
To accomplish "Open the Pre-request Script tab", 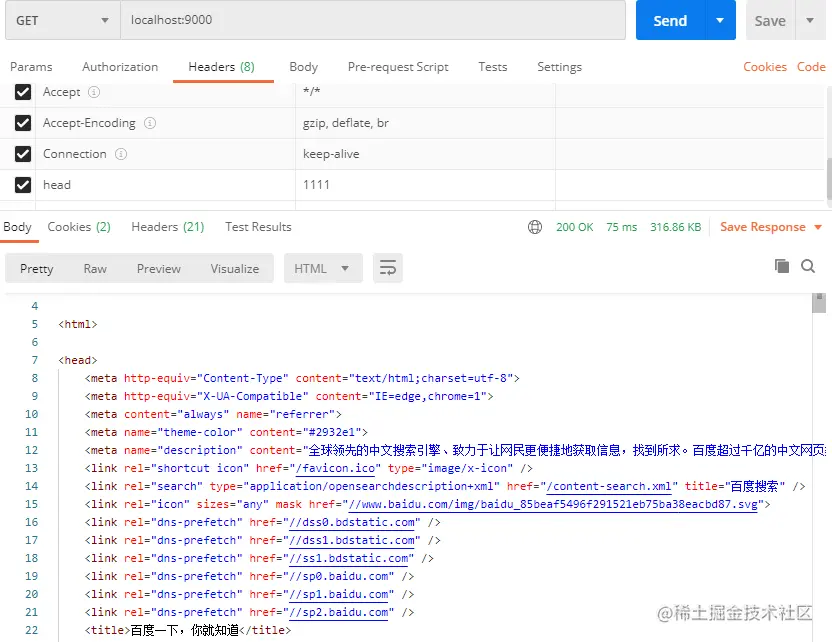I will pos(398,67).
